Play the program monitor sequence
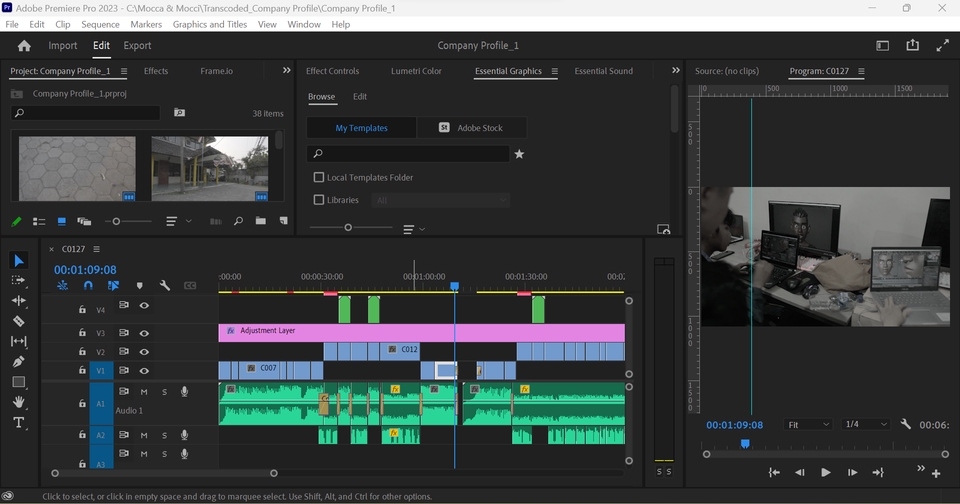The image size is (960, 504). [x=825, y=472]
